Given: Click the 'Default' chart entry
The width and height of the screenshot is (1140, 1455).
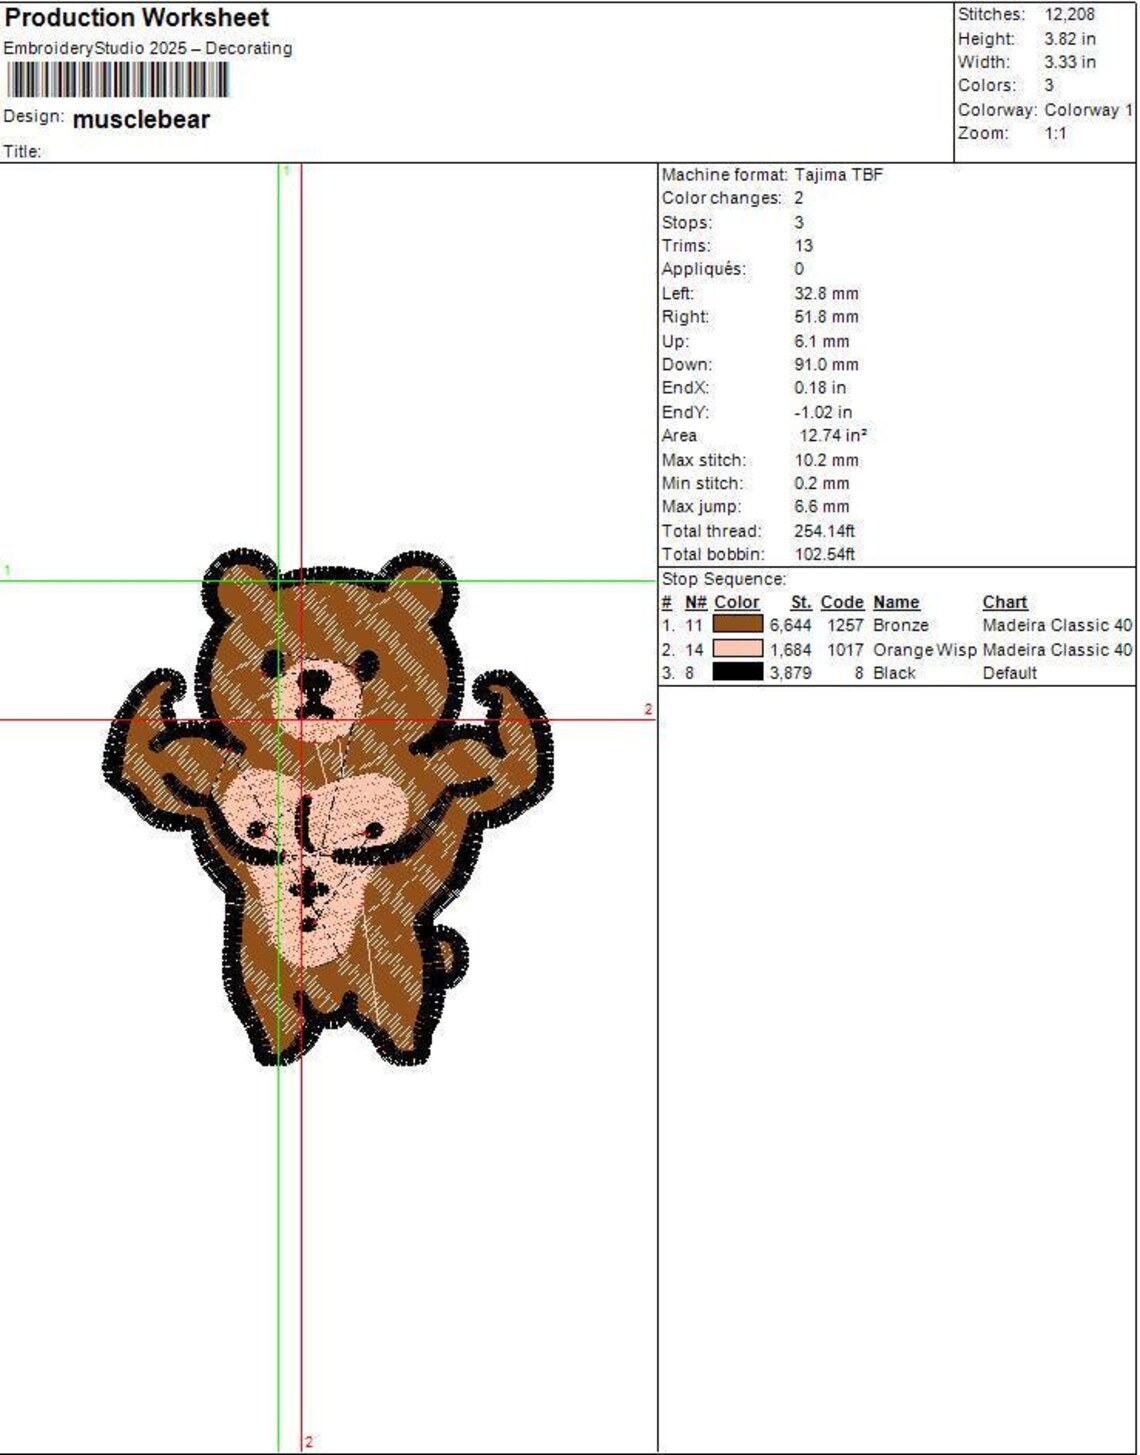Looking at the screenshot, I should pos(1009,673).
